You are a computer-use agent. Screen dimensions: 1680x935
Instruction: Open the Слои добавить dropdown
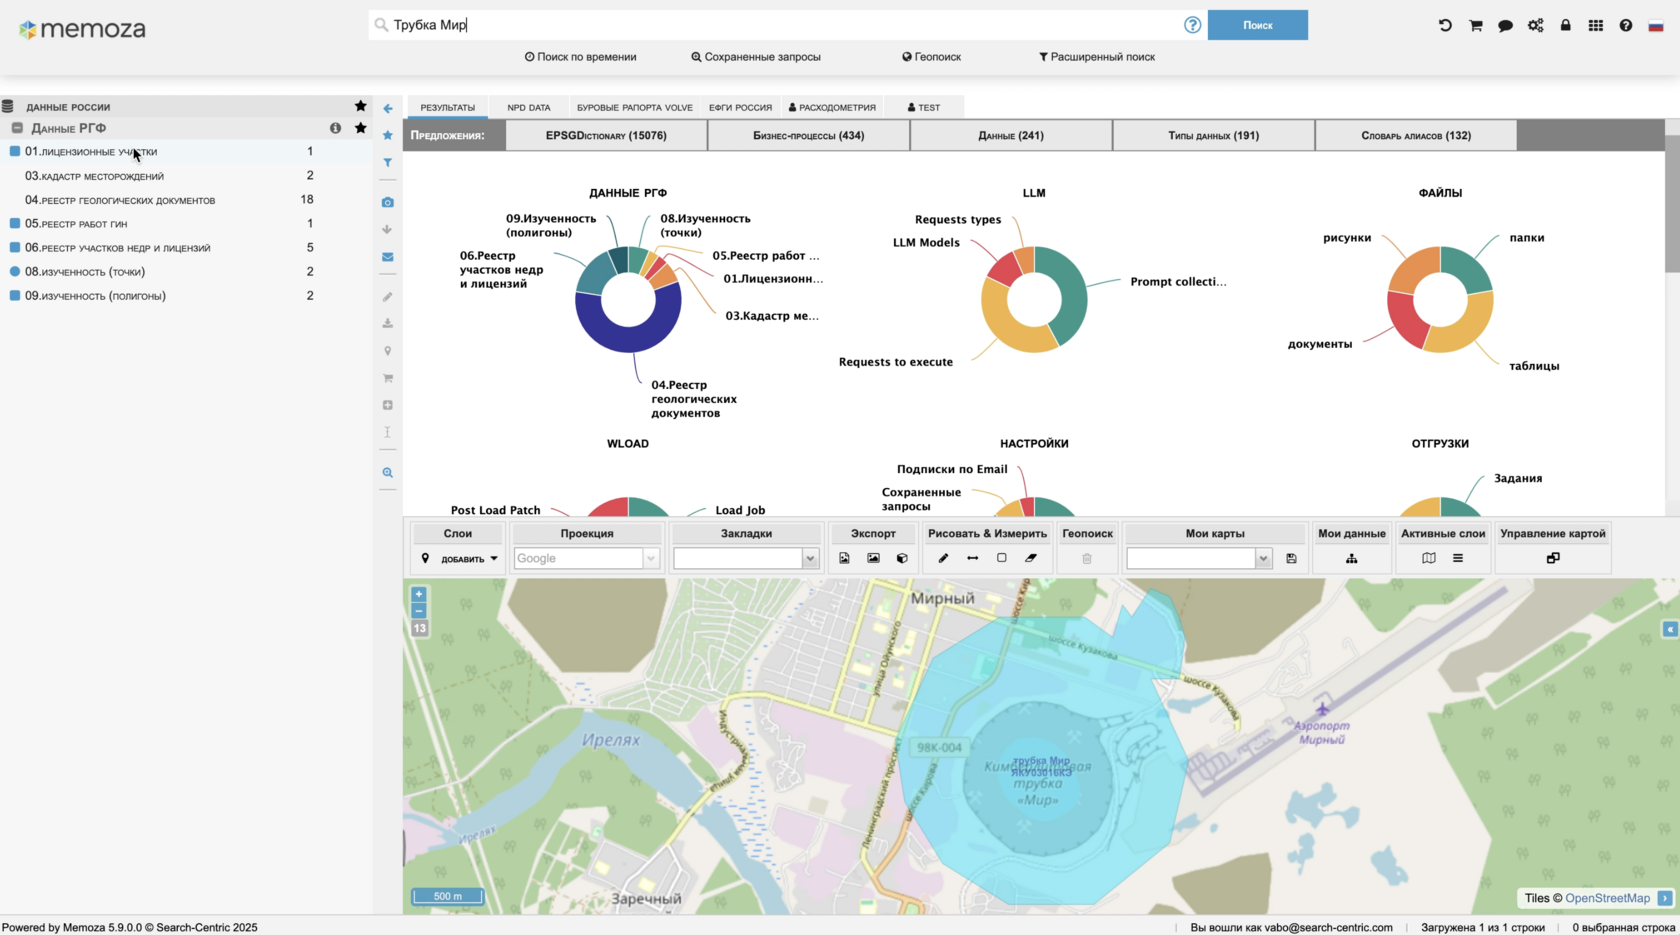pyautogui.click(x=460, y=558)
